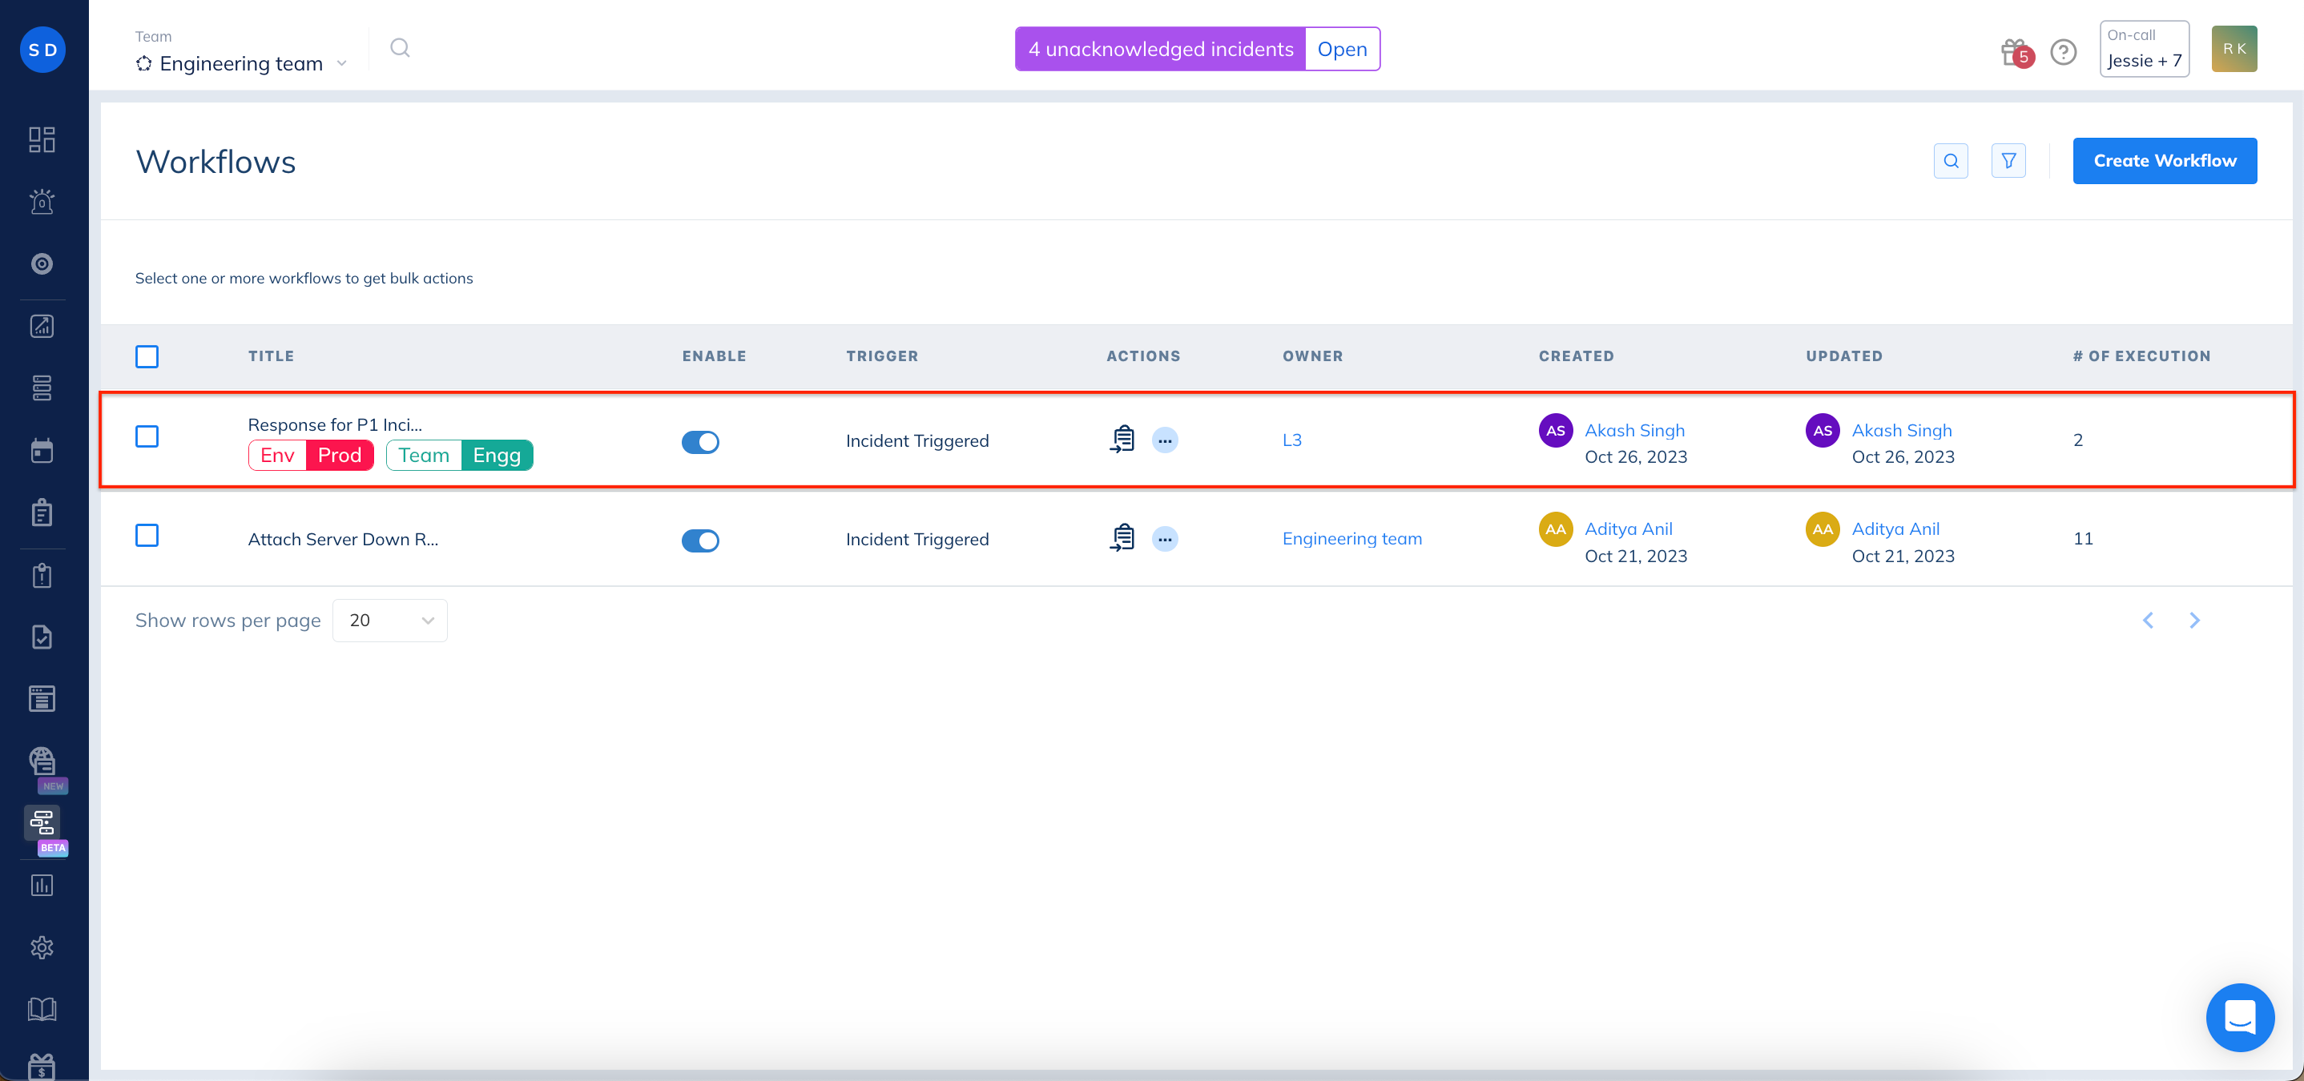Viewport: 2304px width, 1081px height.
Task: Open more actions for Response for P1 workflow
Action: [1165, 440]
